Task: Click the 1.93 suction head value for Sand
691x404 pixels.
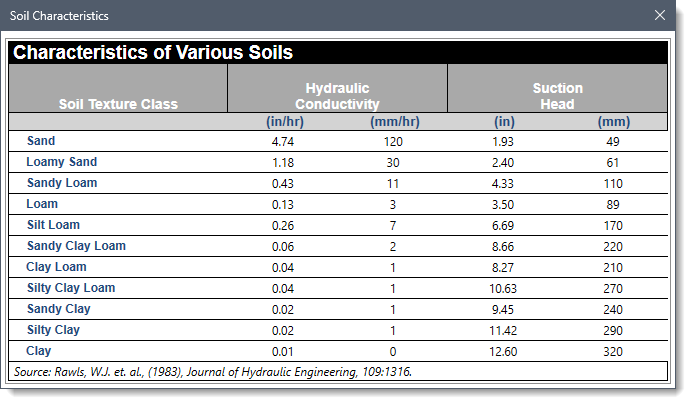Action: click(x=503, y=142)
